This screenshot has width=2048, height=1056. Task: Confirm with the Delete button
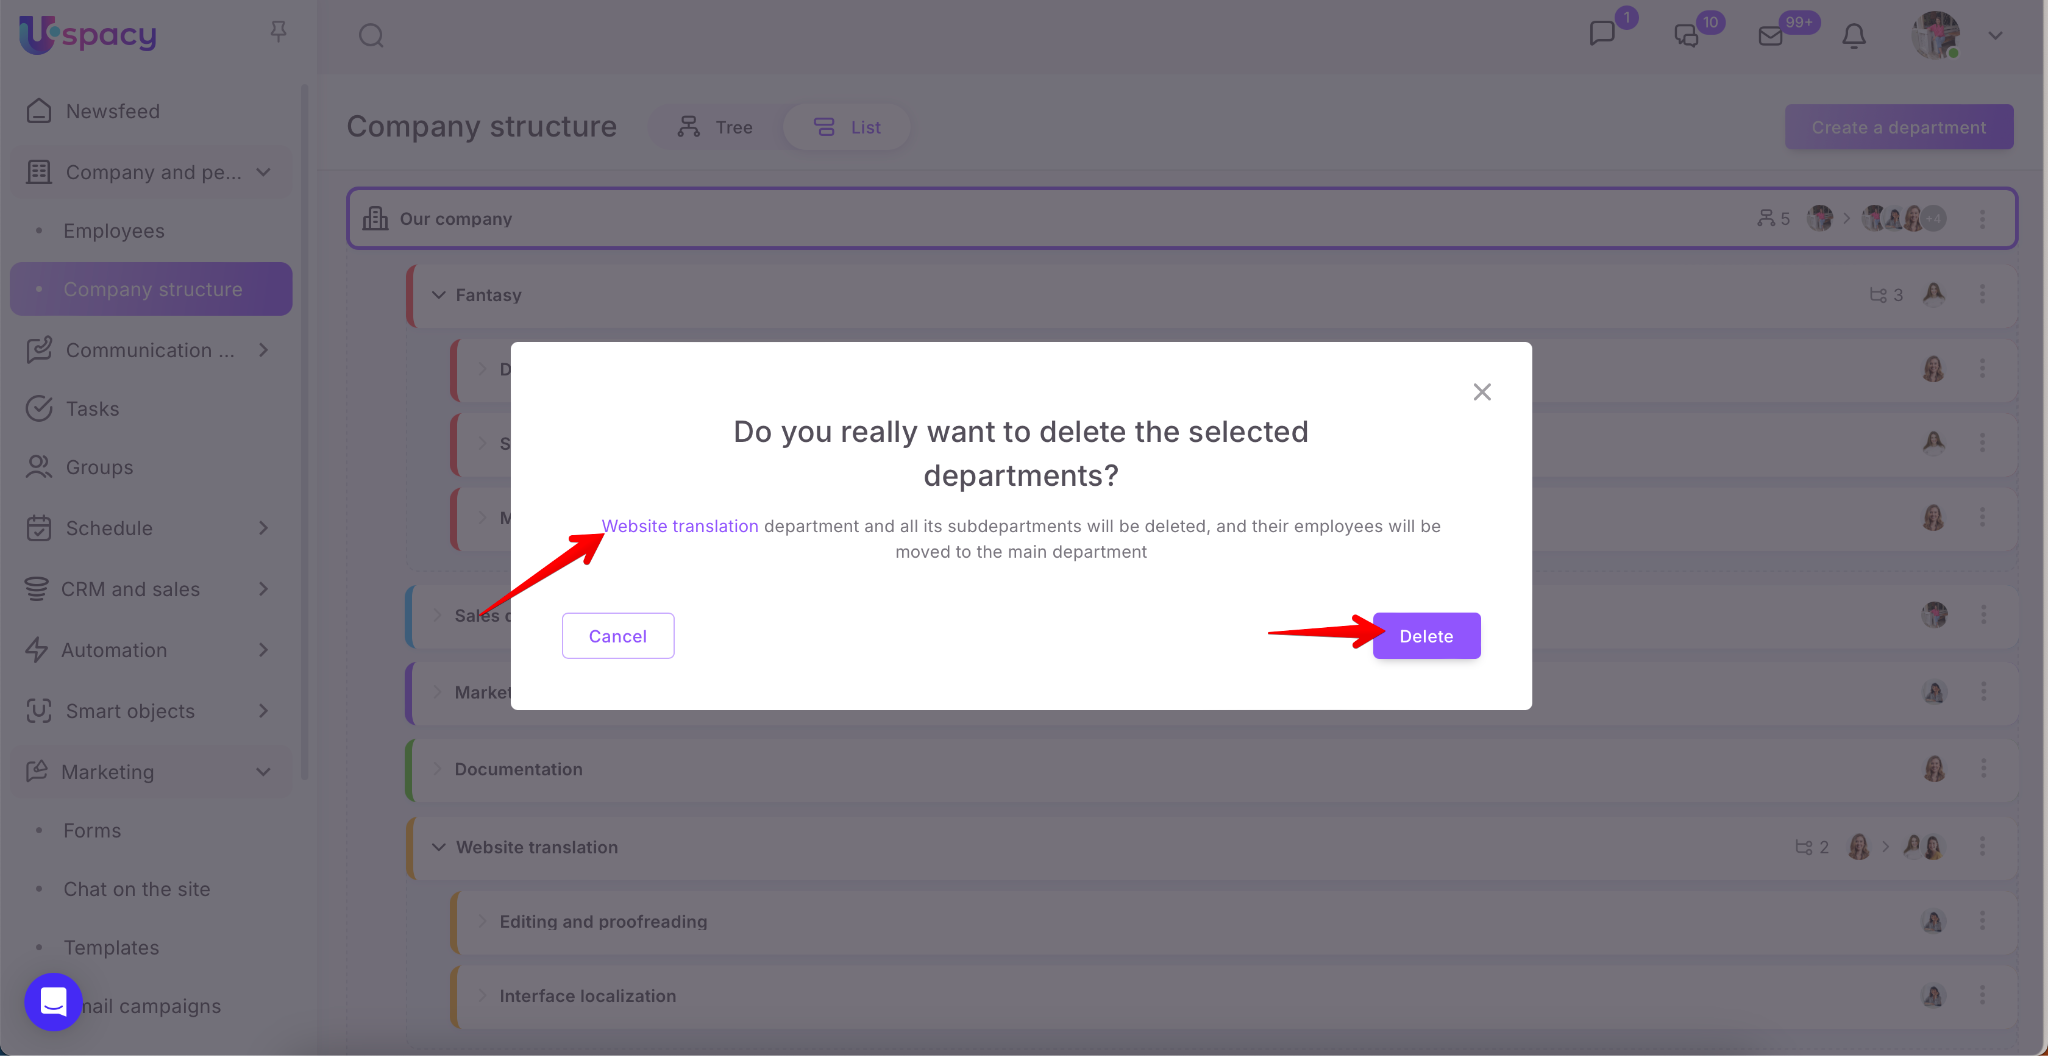[1425, 636]
